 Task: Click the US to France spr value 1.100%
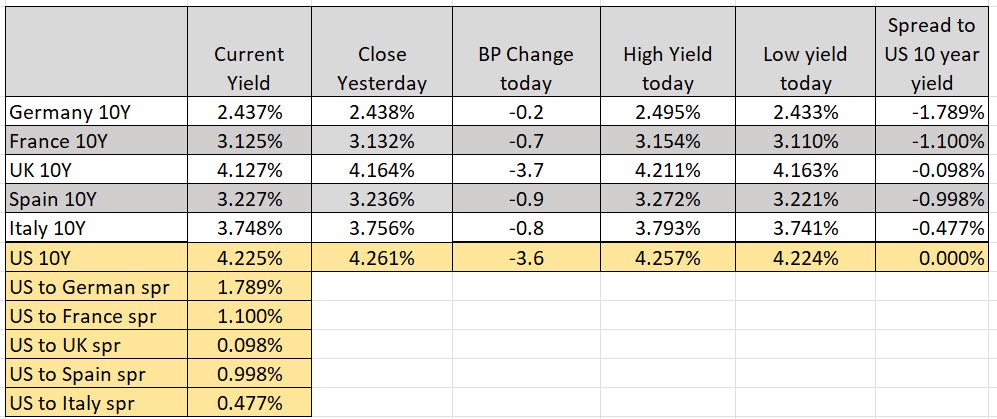pos(249,315)
